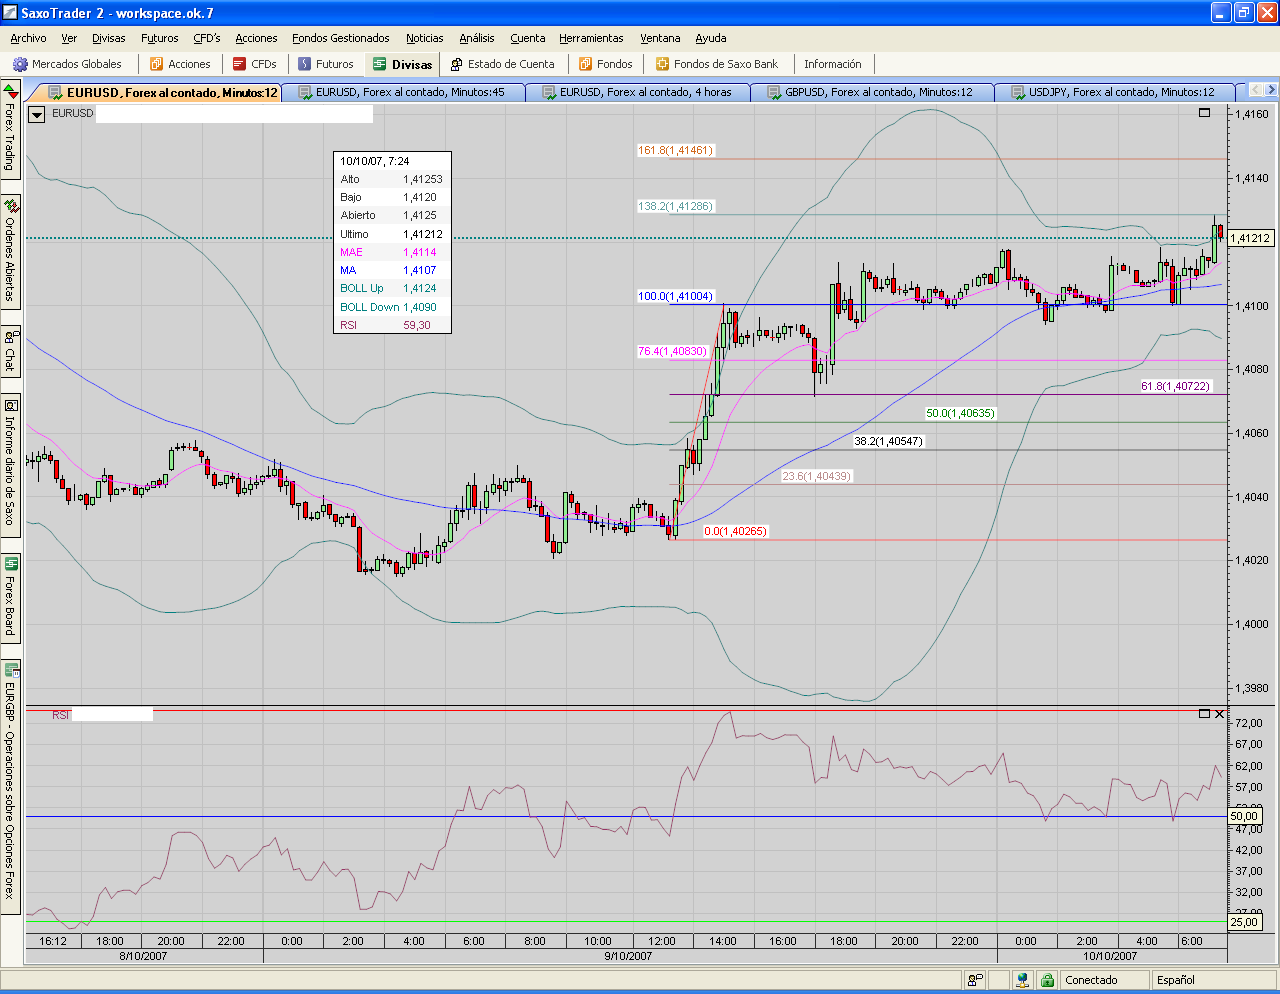The image size is (1280, 994).
Task: Open the Análisis menu
Action: (x=476, y=38)
